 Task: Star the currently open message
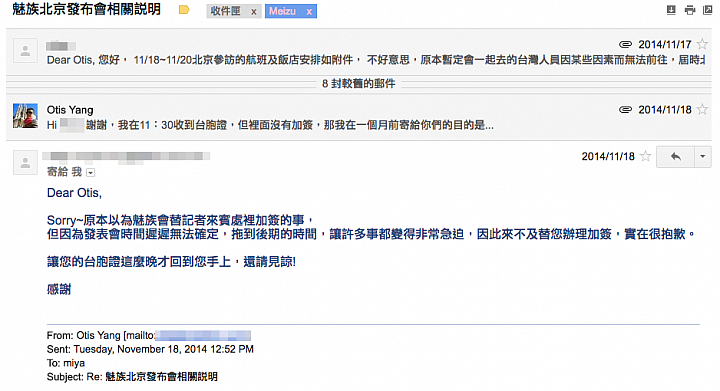click(x=646, y=156)
